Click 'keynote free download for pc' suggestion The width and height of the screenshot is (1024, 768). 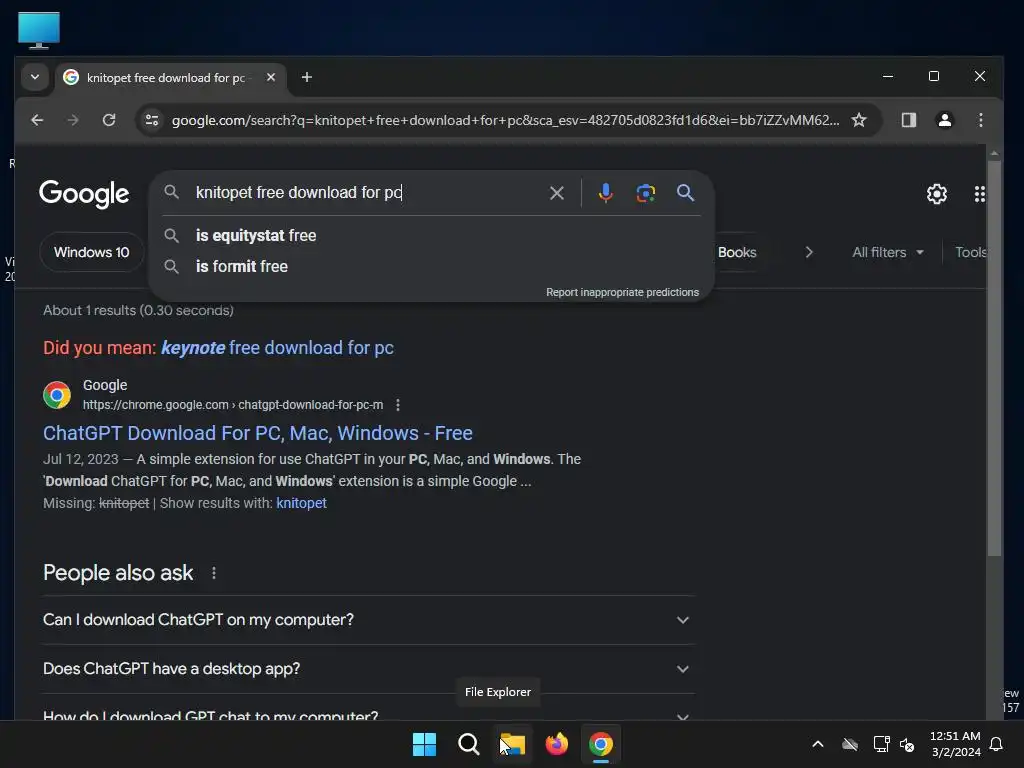(278, 347)
